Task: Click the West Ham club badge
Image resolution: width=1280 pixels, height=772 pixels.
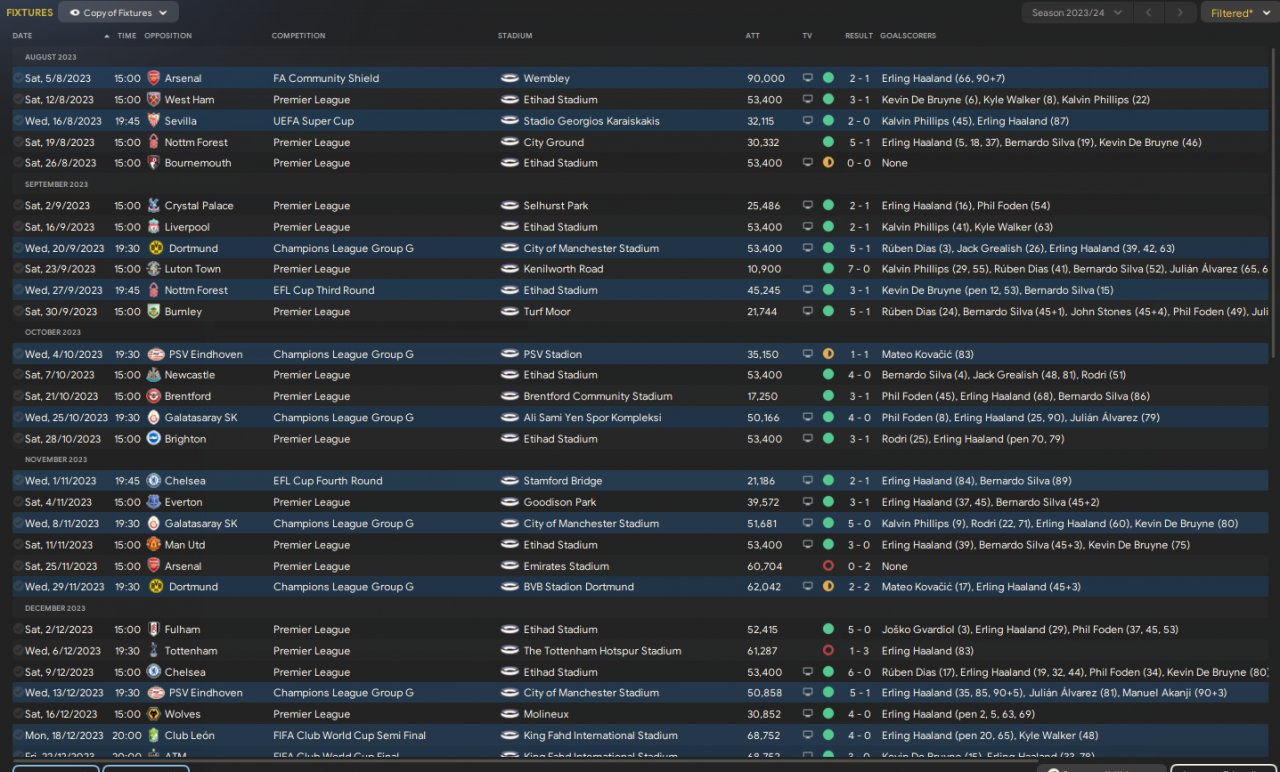Action: (153, 99)
